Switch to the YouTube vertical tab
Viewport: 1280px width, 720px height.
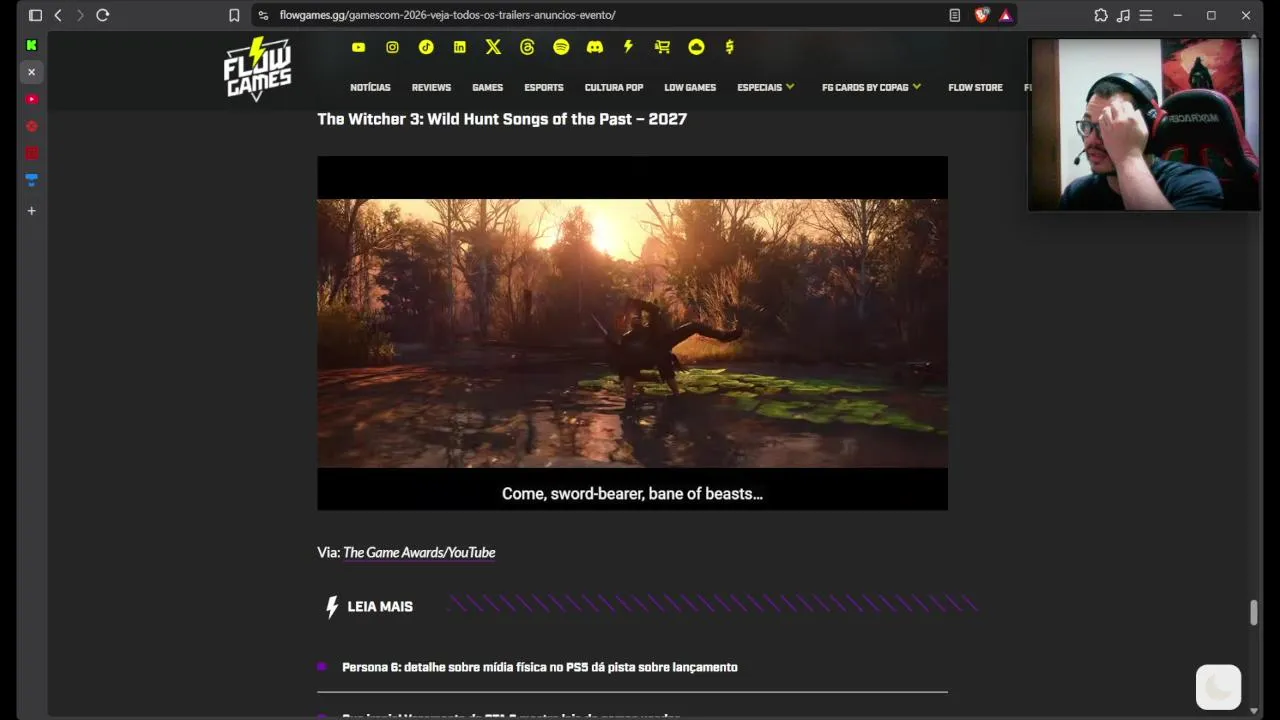[31, 99]
